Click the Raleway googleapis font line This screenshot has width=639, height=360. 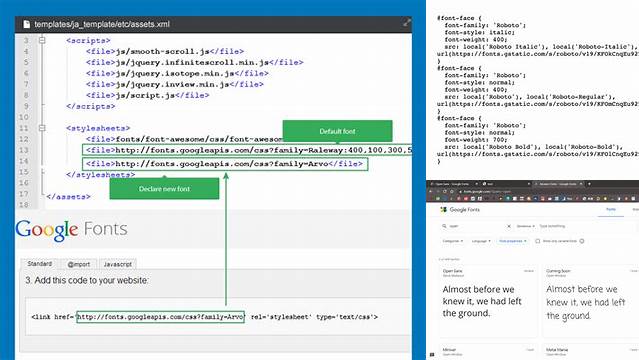pyautogui.click(x=247, y=150)
